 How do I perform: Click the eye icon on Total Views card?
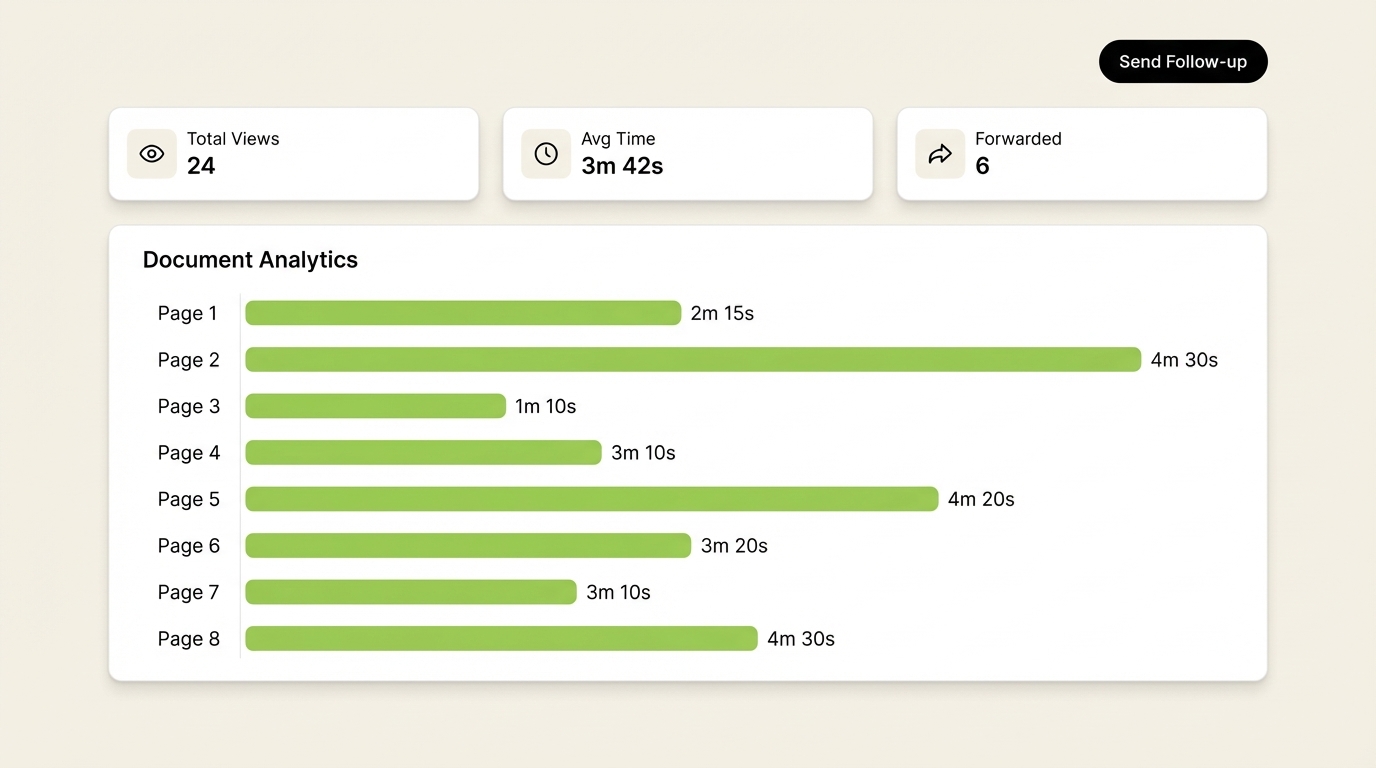(151, 153)
